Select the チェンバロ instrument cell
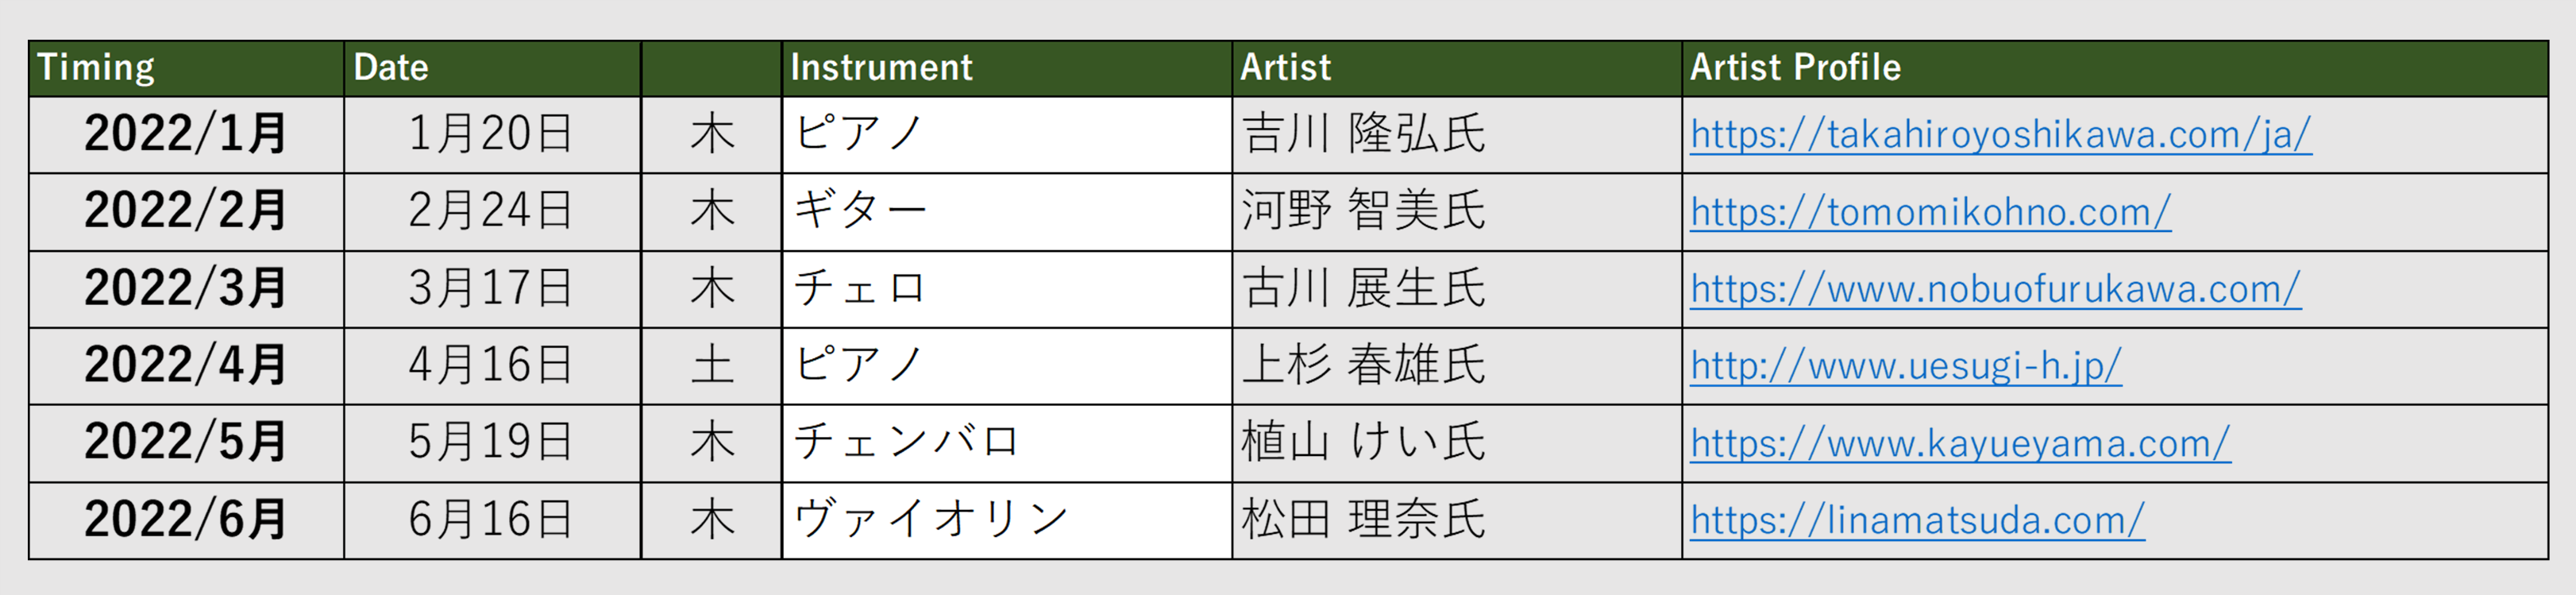 coord(1006,443)
